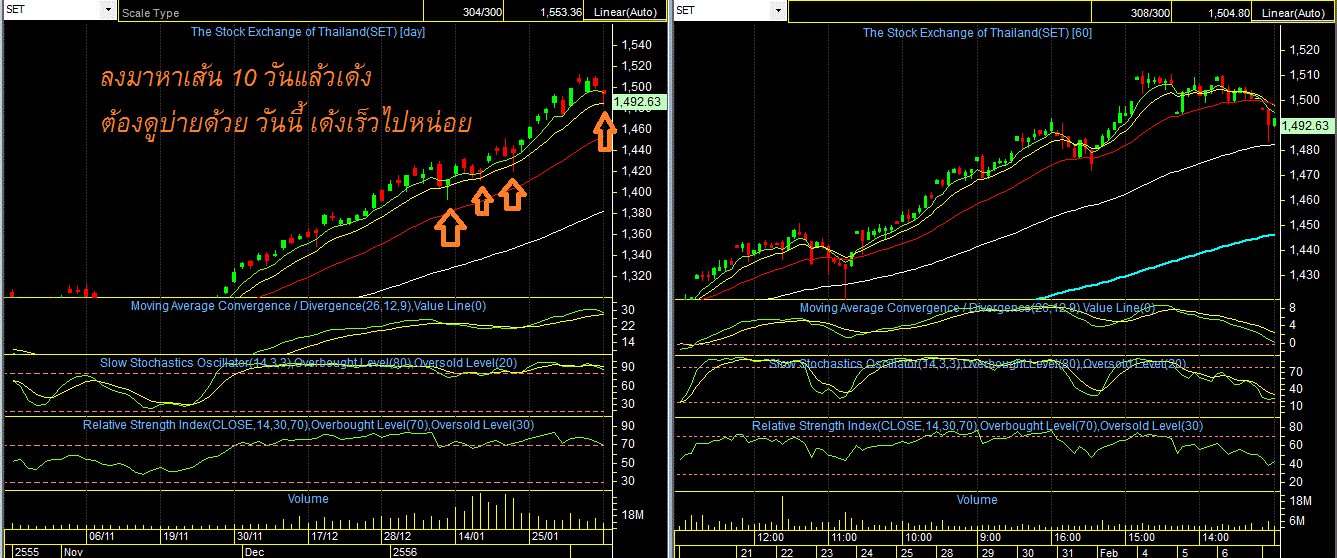Open the SET symbol dropdown arrow on daily chart
The image size is (1337, 558).
click(107, 9)
